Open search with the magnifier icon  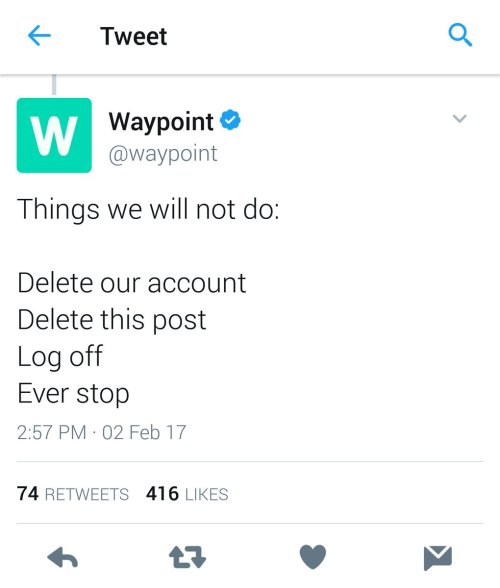click(460, 35)
